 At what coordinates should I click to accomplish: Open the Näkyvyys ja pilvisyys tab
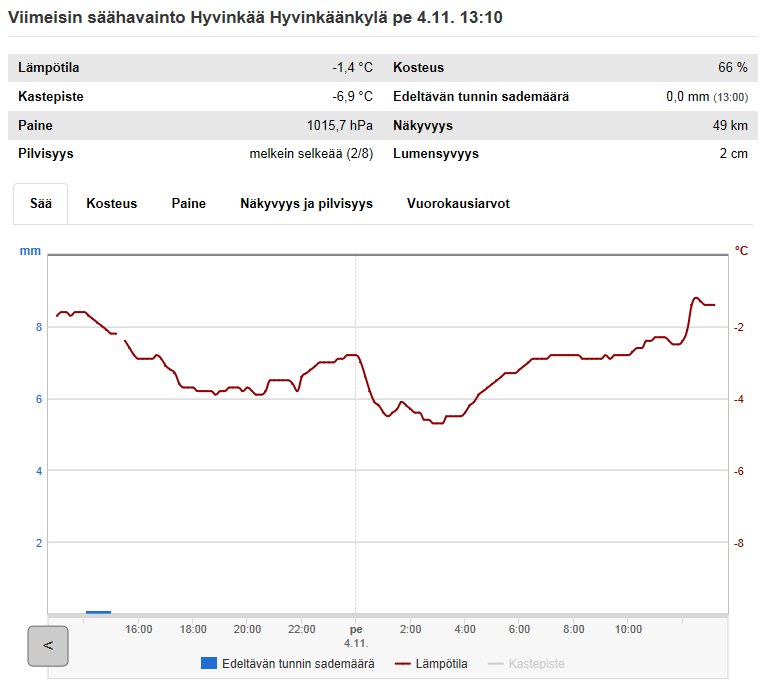pyautogui.click(x=306, y=203)
